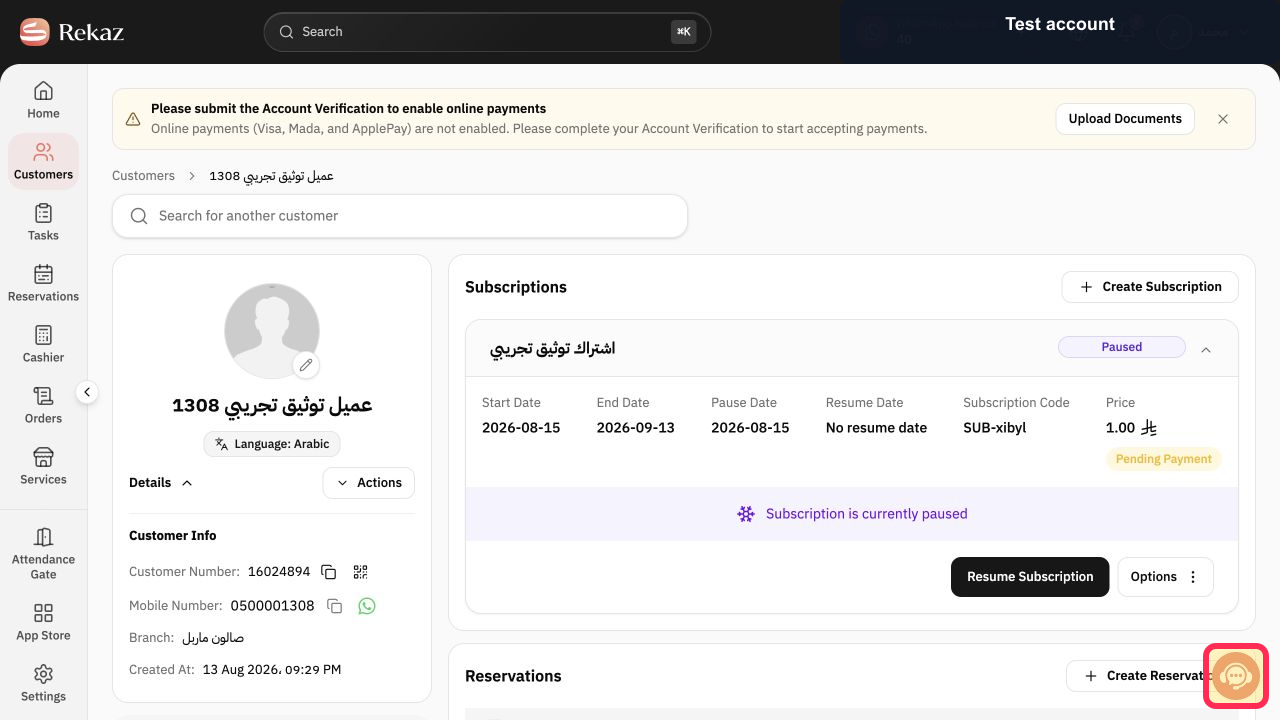Image resolution: width=1280 pixels, height=720 pixels.
Task: Open the Actions dropdown
Action: (369, 483)
